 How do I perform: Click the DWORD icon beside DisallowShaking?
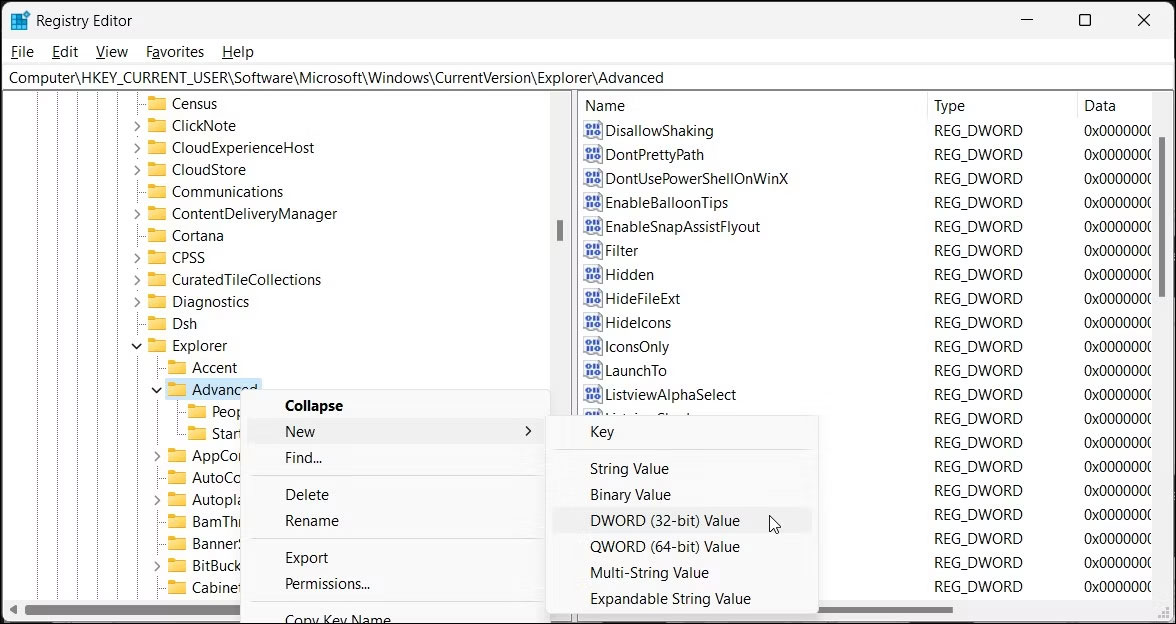[593, 130]
